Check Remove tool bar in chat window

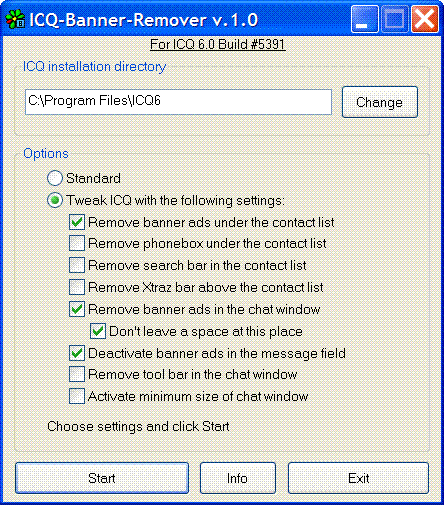[x=77, y=374]
